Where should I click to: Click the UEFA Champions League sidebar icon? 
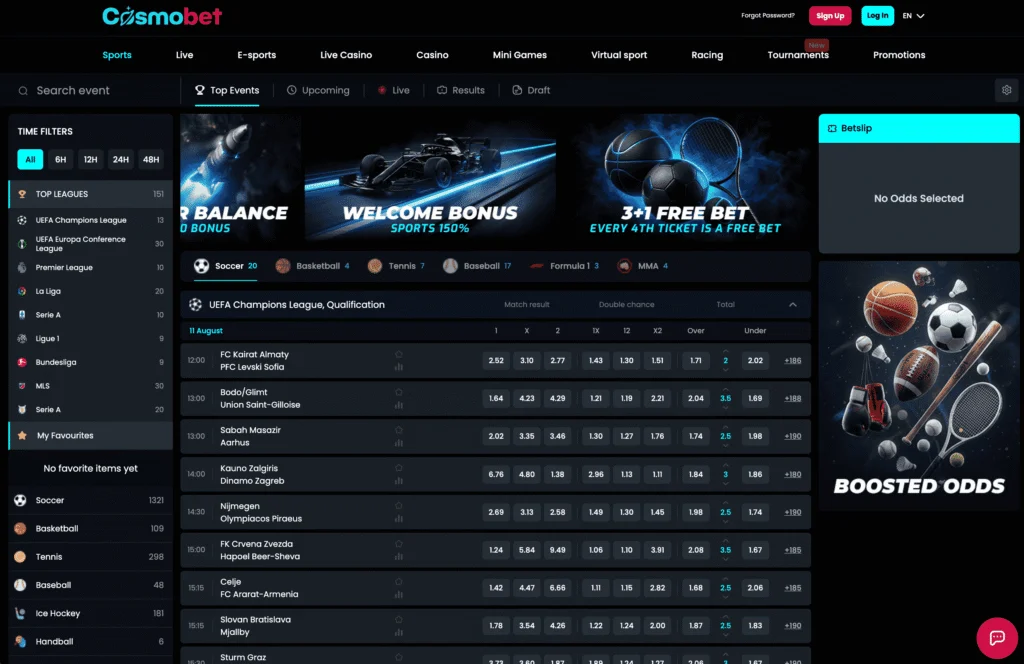pos(22,220)
